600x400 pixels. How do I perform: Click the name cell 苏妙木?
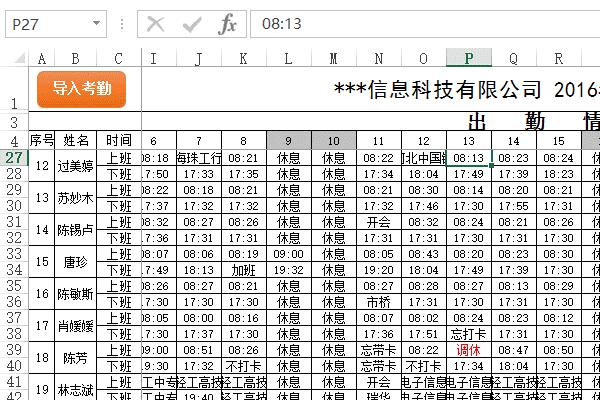pyautogui.click(x=75, y=198)
